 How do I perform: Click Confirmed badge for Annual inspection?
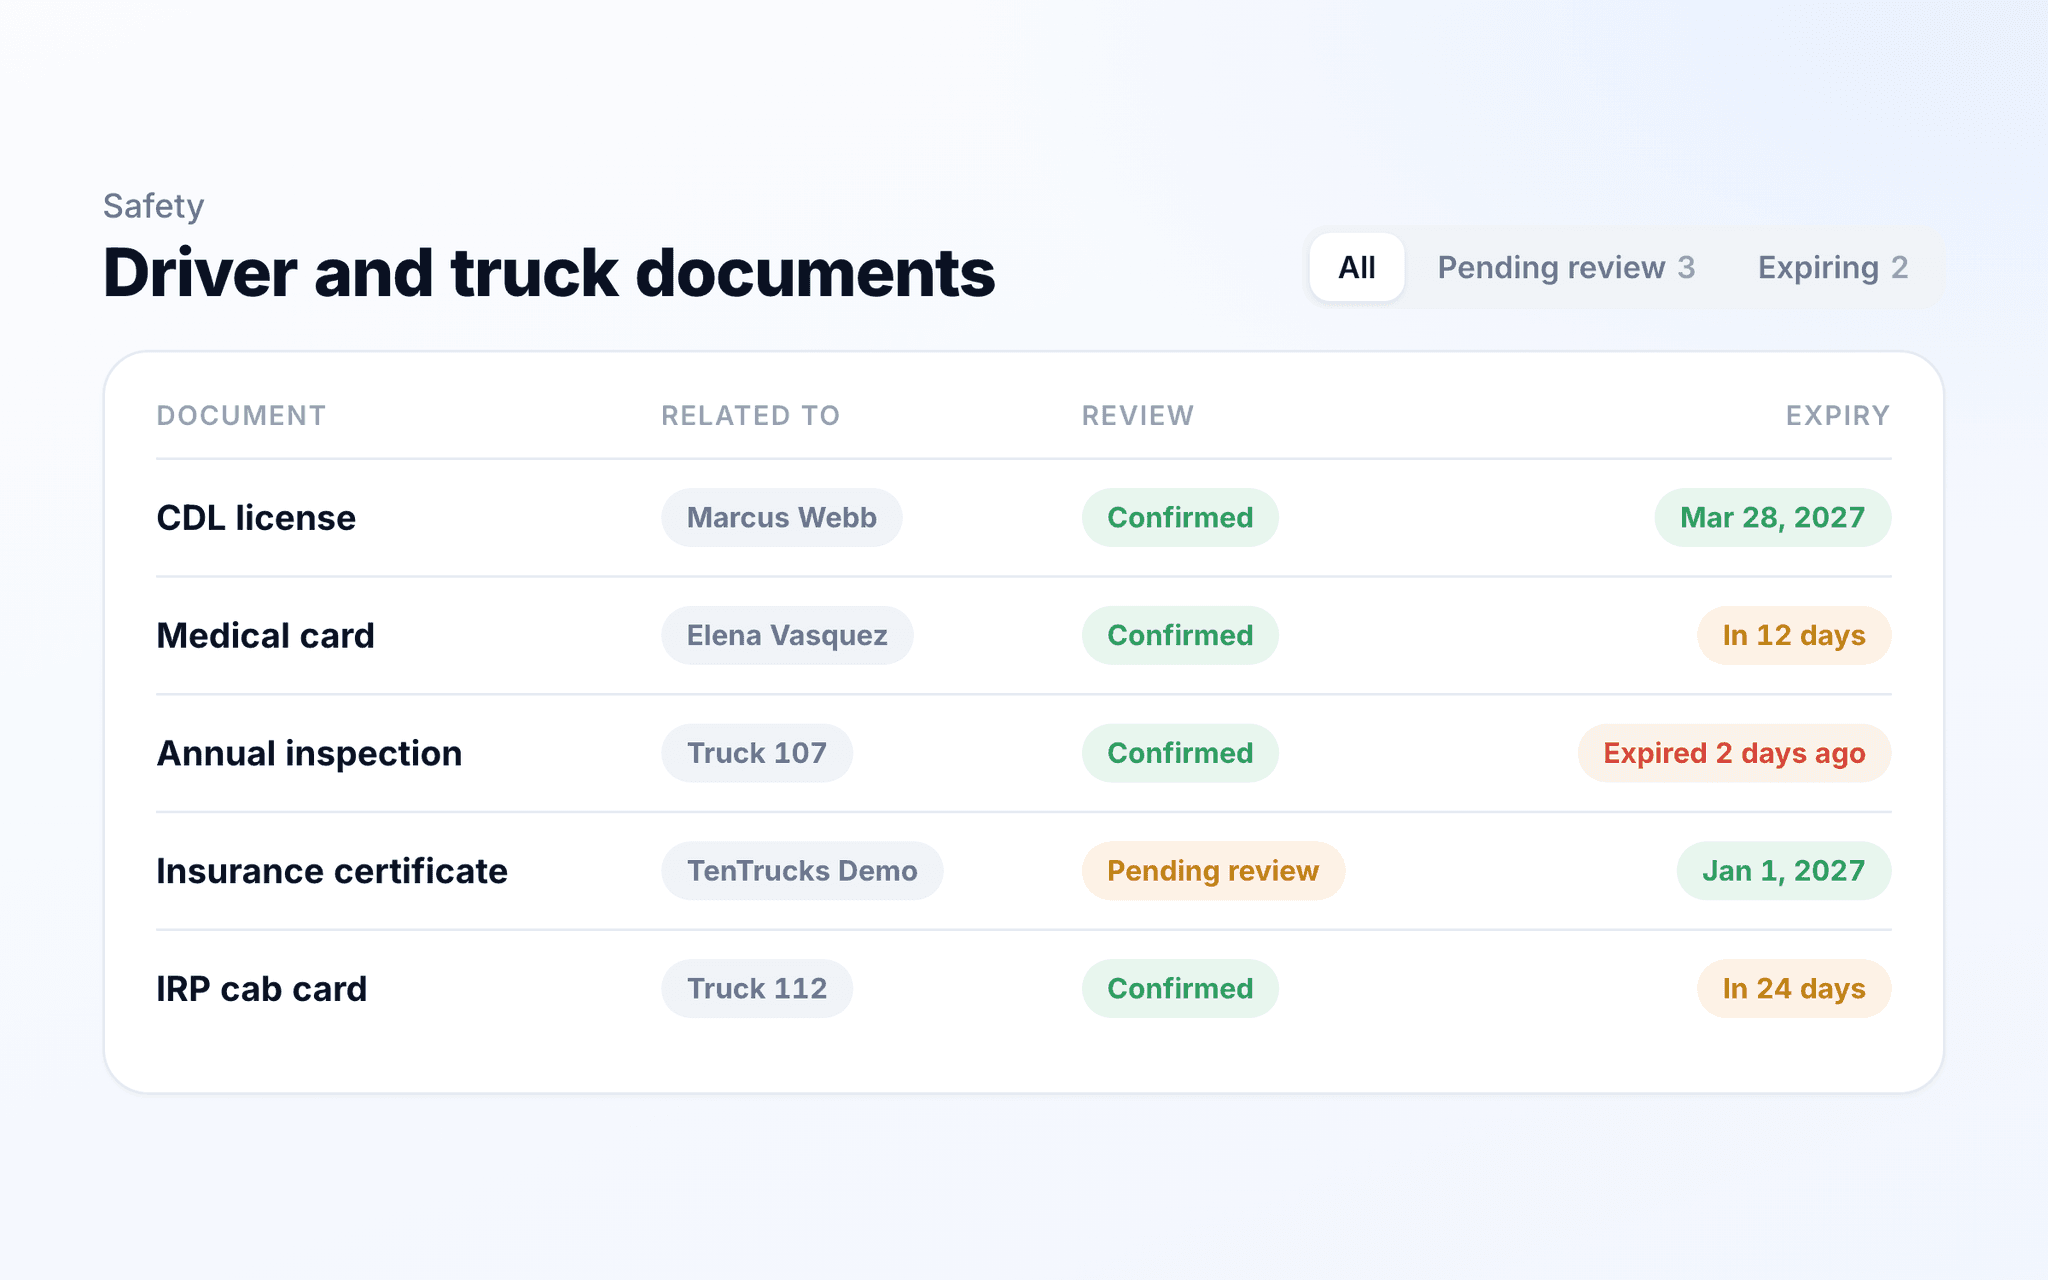(x=1180, y=753)
